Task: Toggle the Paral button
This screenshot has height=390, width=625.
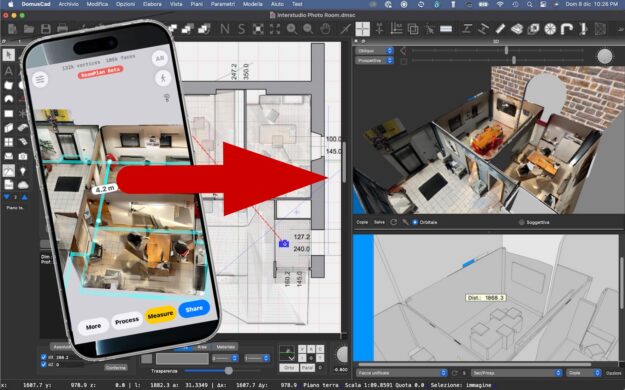Action: click(x=307, y=368)
